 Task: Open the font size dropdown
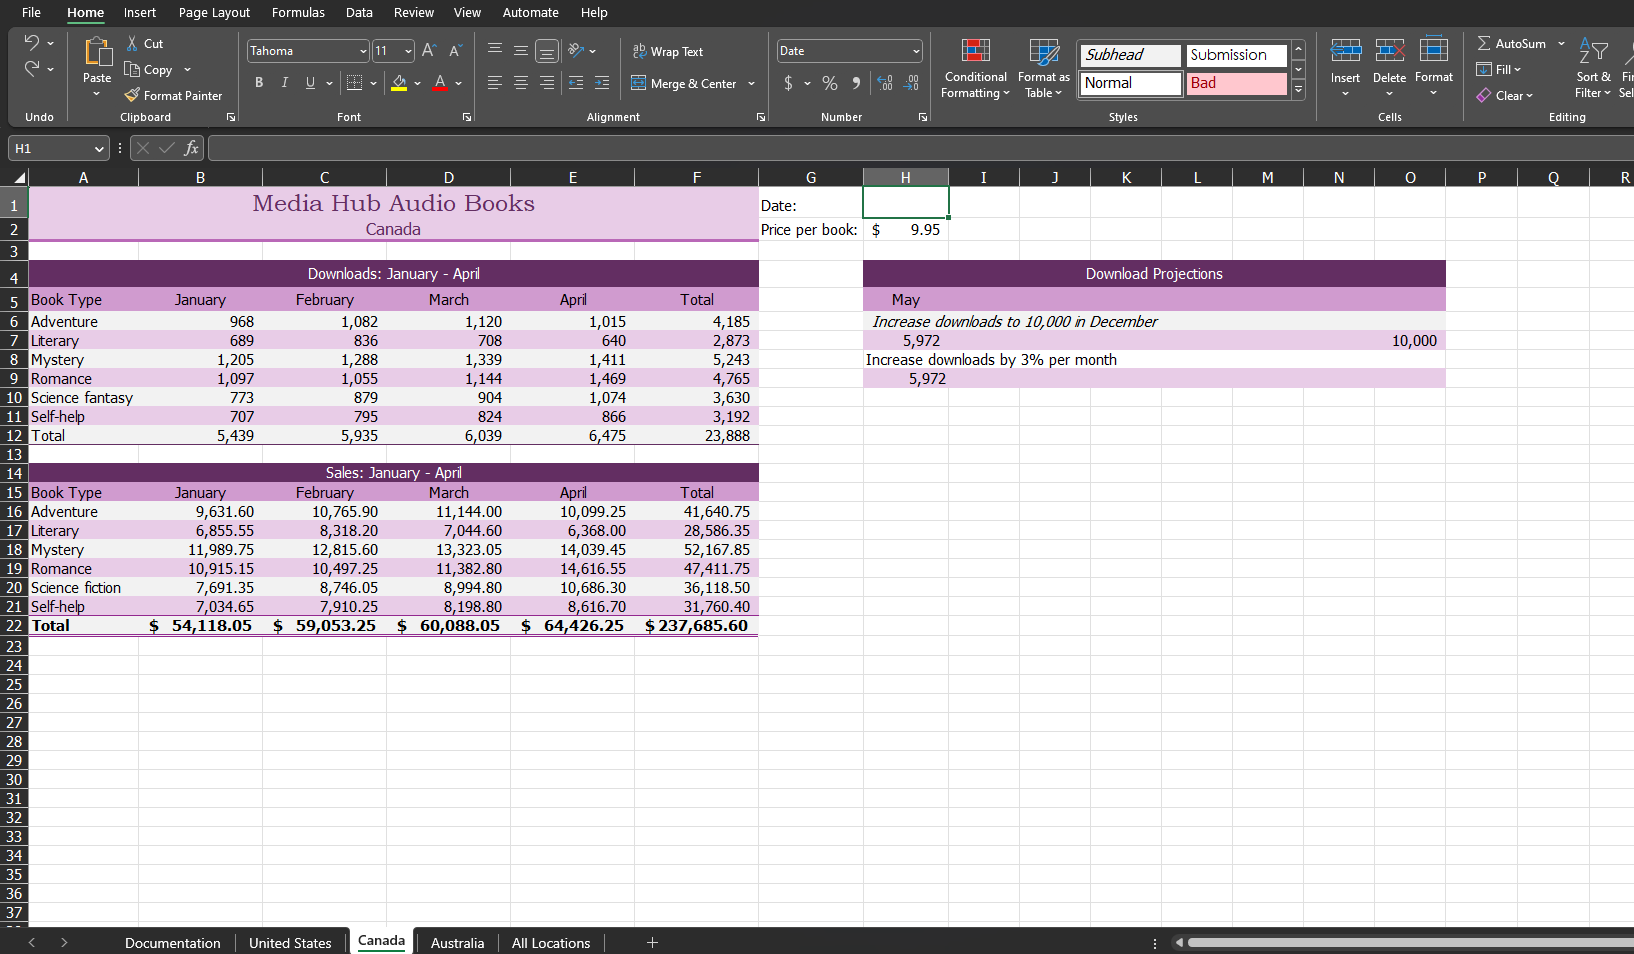[x=408, y=51]
